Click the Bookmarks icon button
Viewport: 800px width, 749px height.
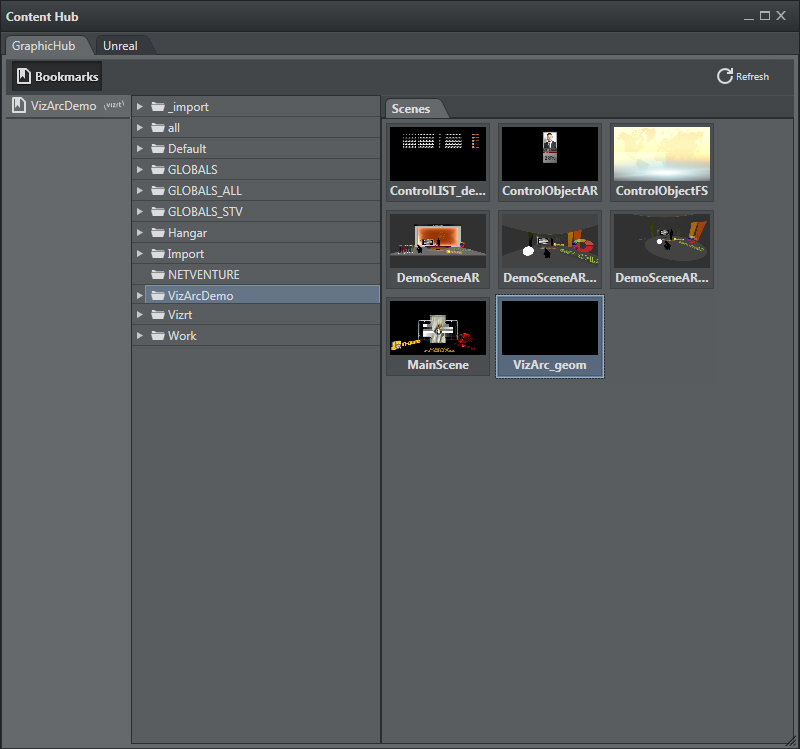click(x=24, y=77)
